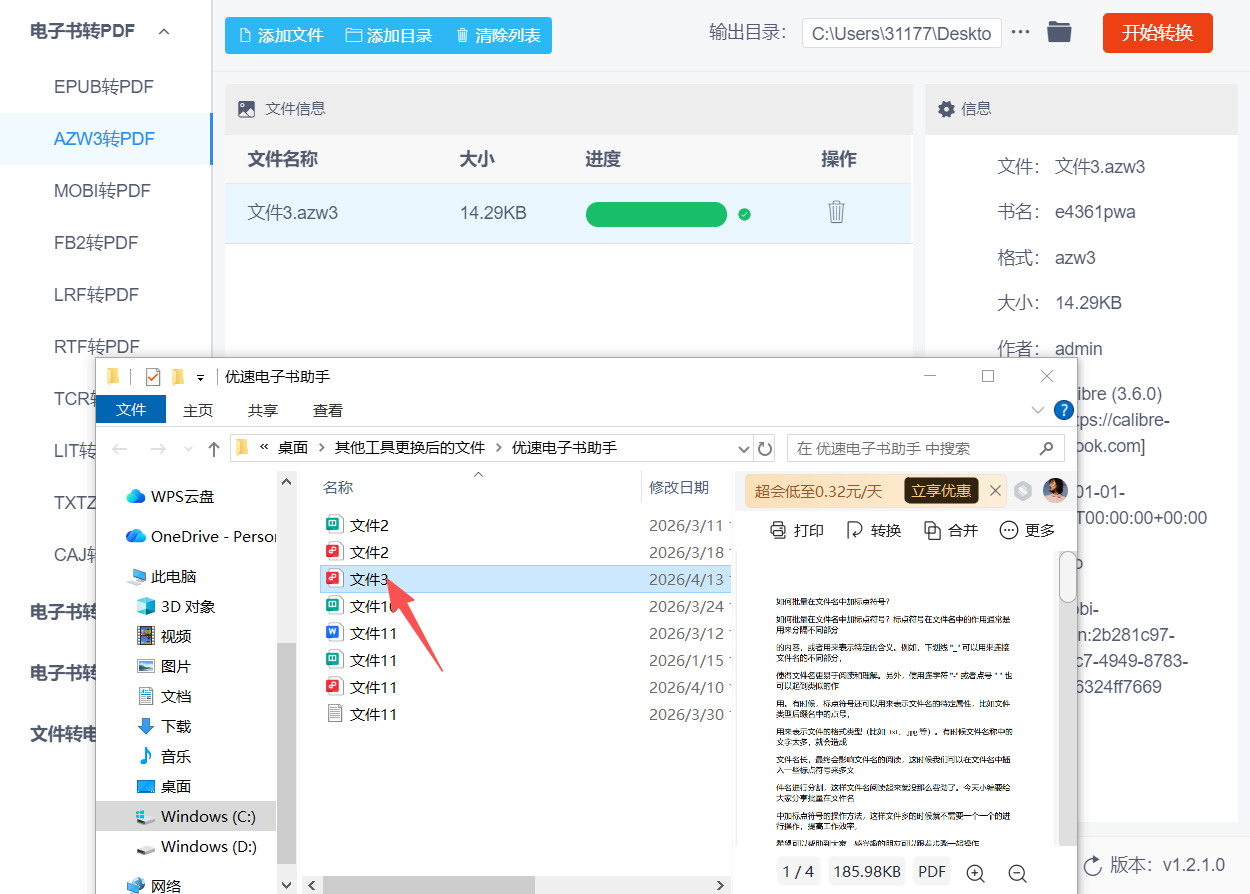Select FB2转PDF in the sidebar

[104, 243]
